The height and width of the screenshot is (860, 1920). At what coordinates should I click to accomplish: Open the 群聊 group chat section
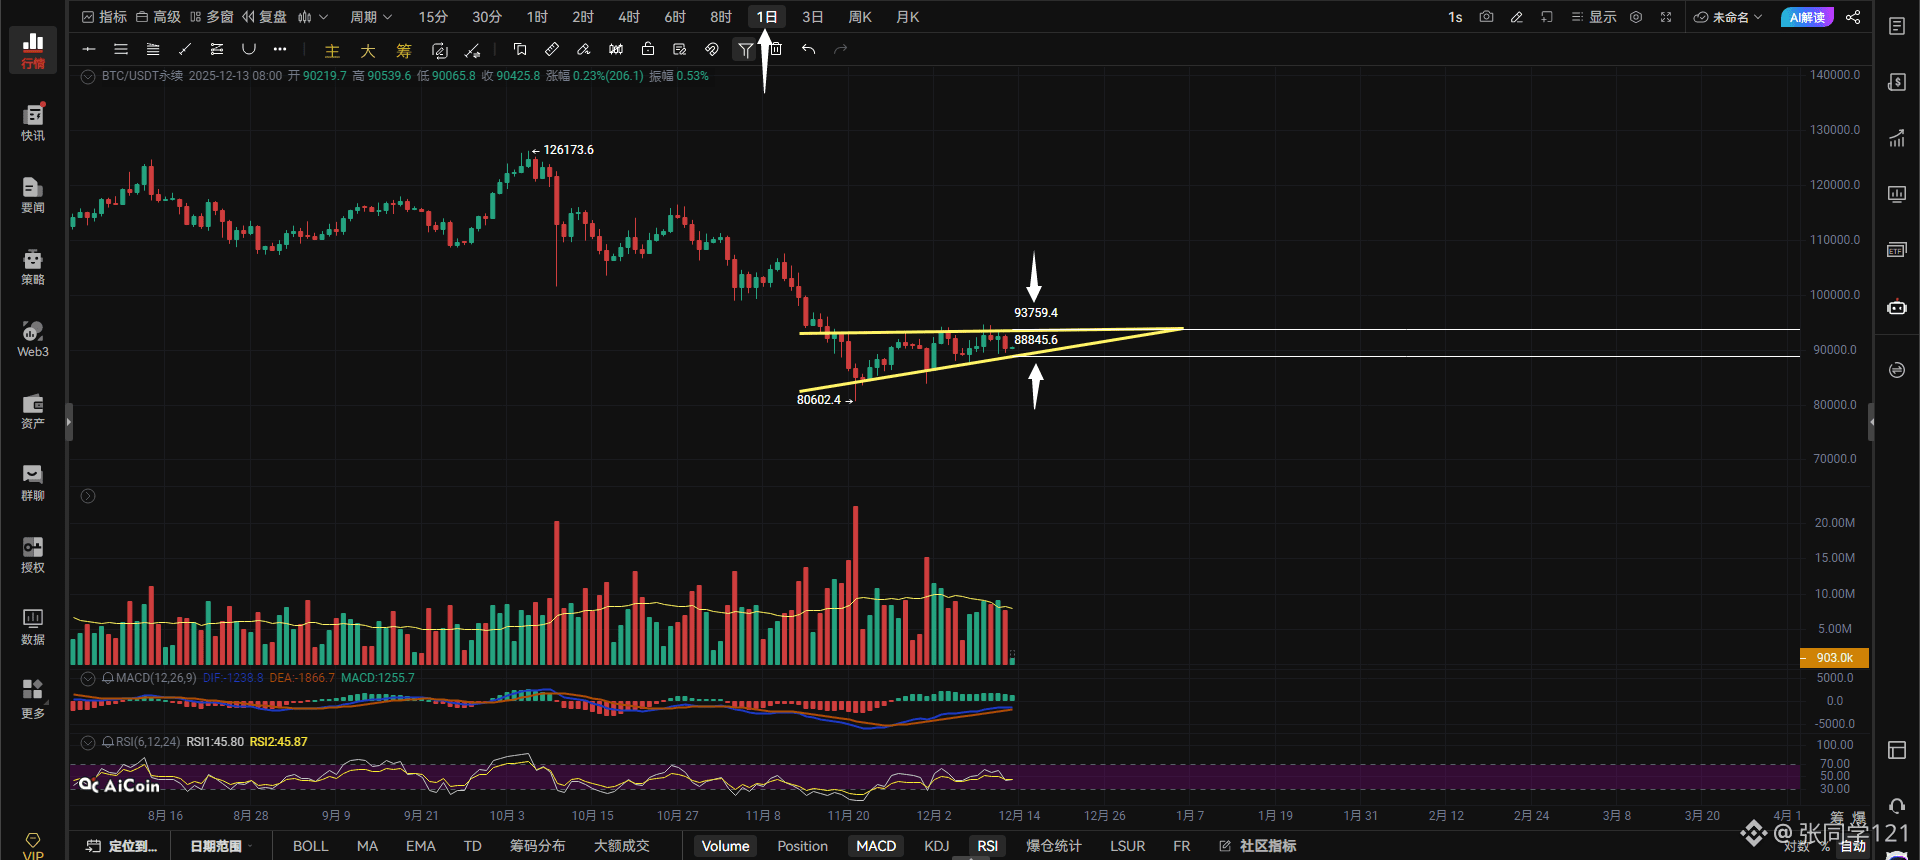coord(33,482)
